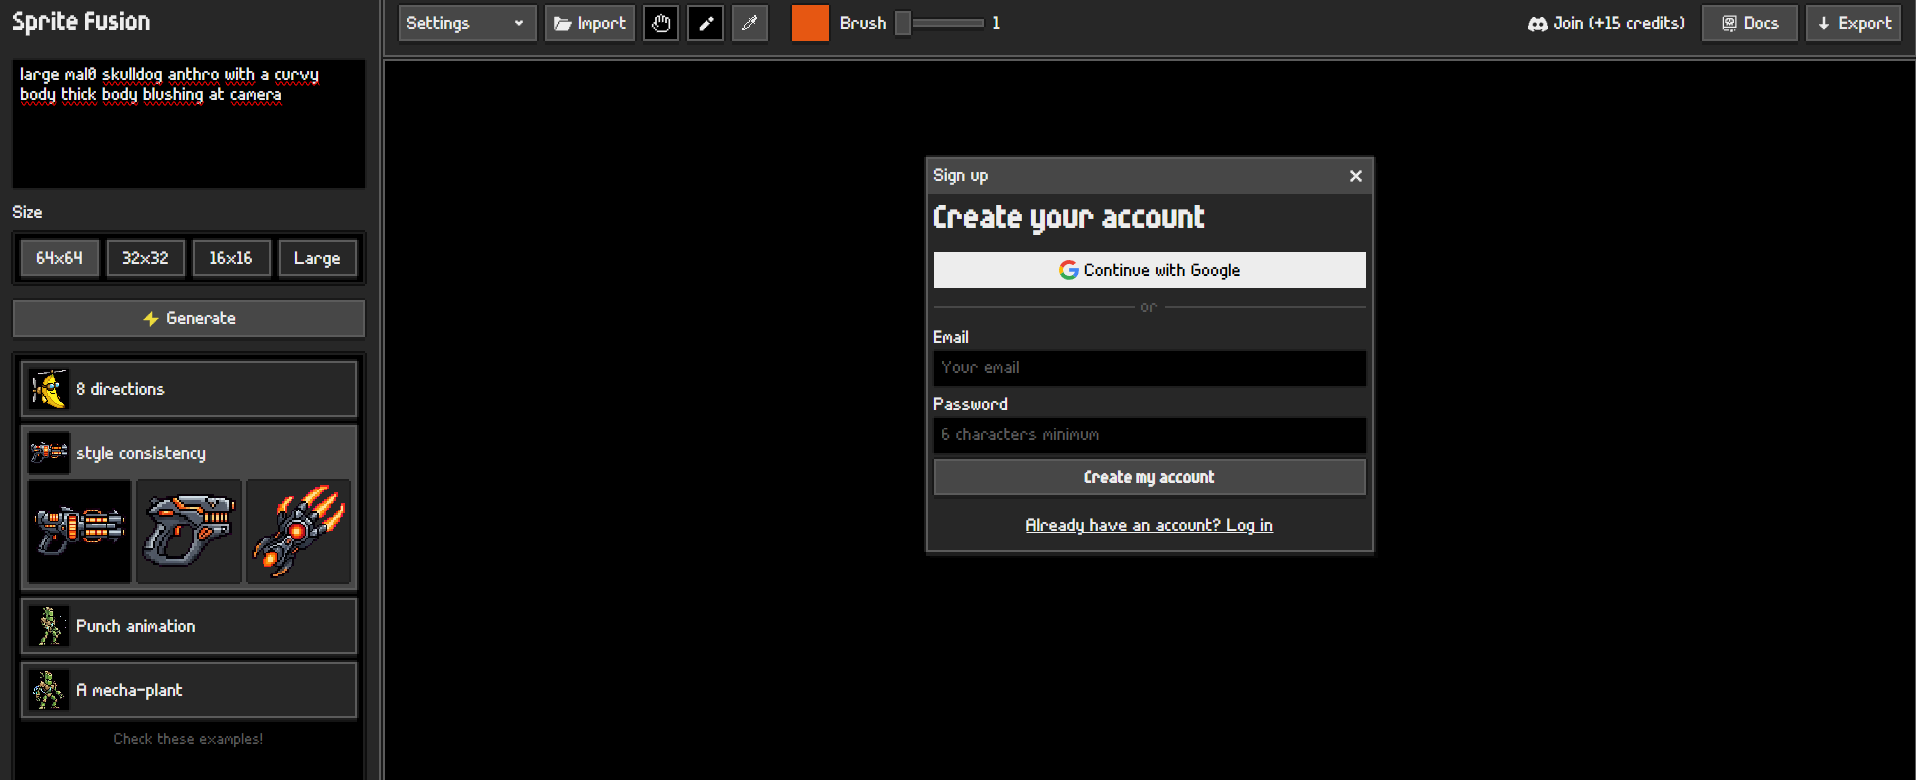Open the Punch animation example
The height and width of the screenshot is (780, 1916).
(x=189, y=626)
